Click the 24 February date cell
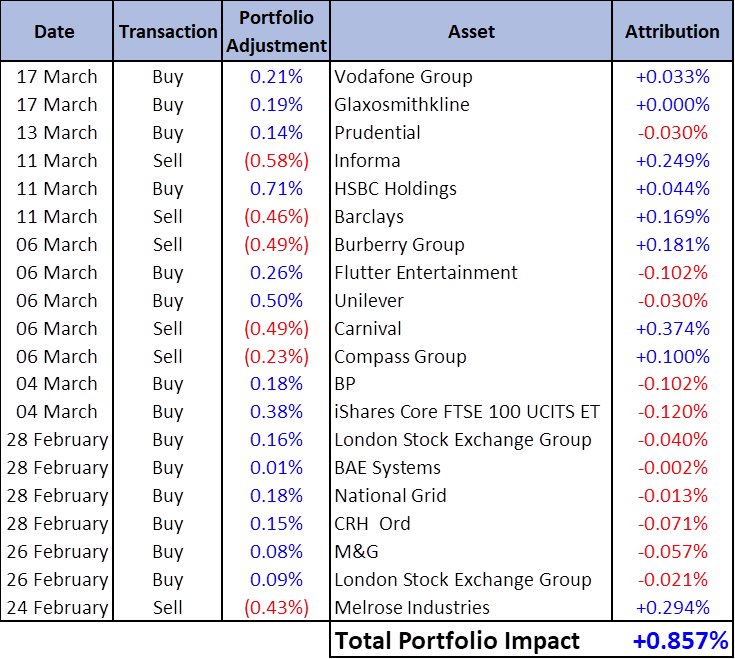 (57, 608)
